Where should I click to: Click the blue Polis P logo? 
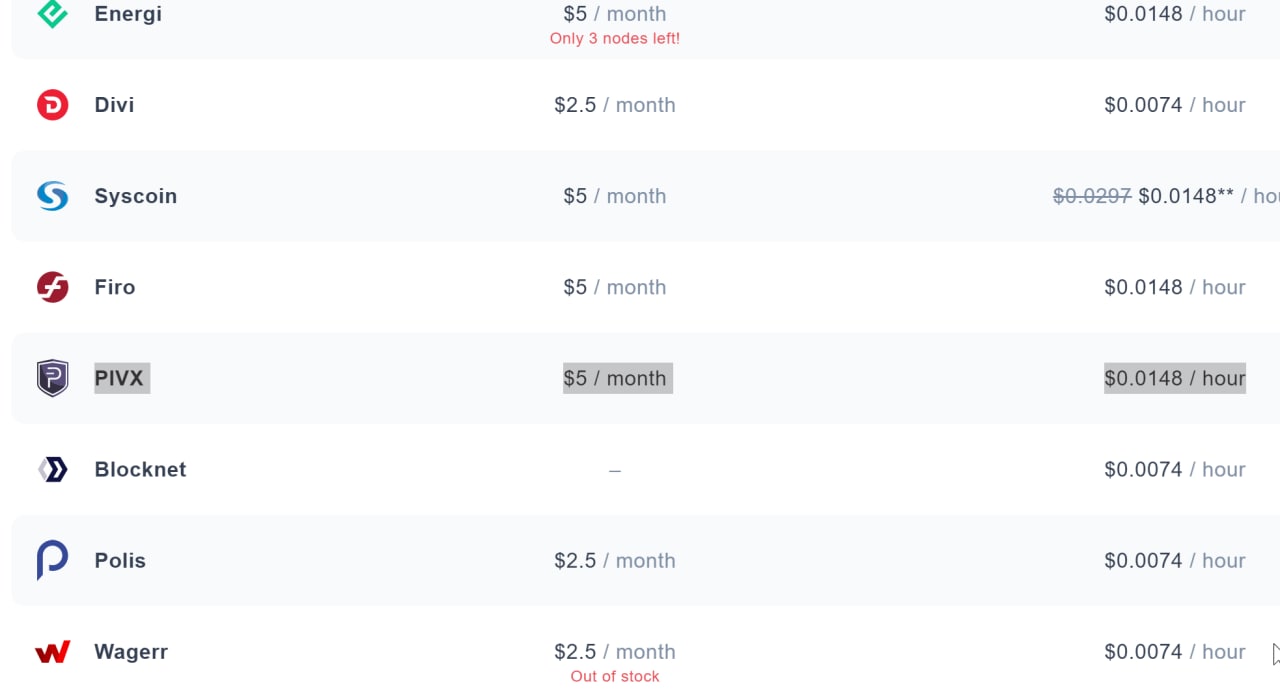tap(52, 560)
